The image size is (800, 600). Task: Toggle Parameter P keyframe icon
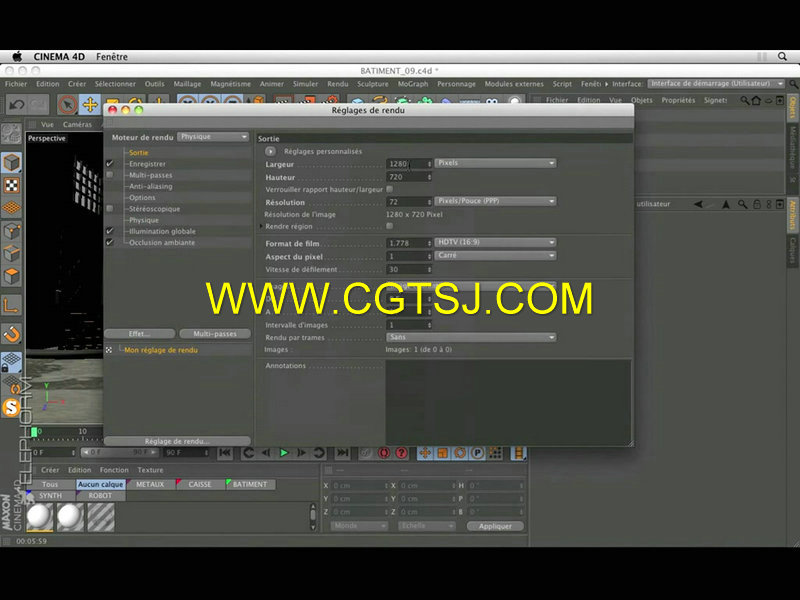[x=478, y=453]
